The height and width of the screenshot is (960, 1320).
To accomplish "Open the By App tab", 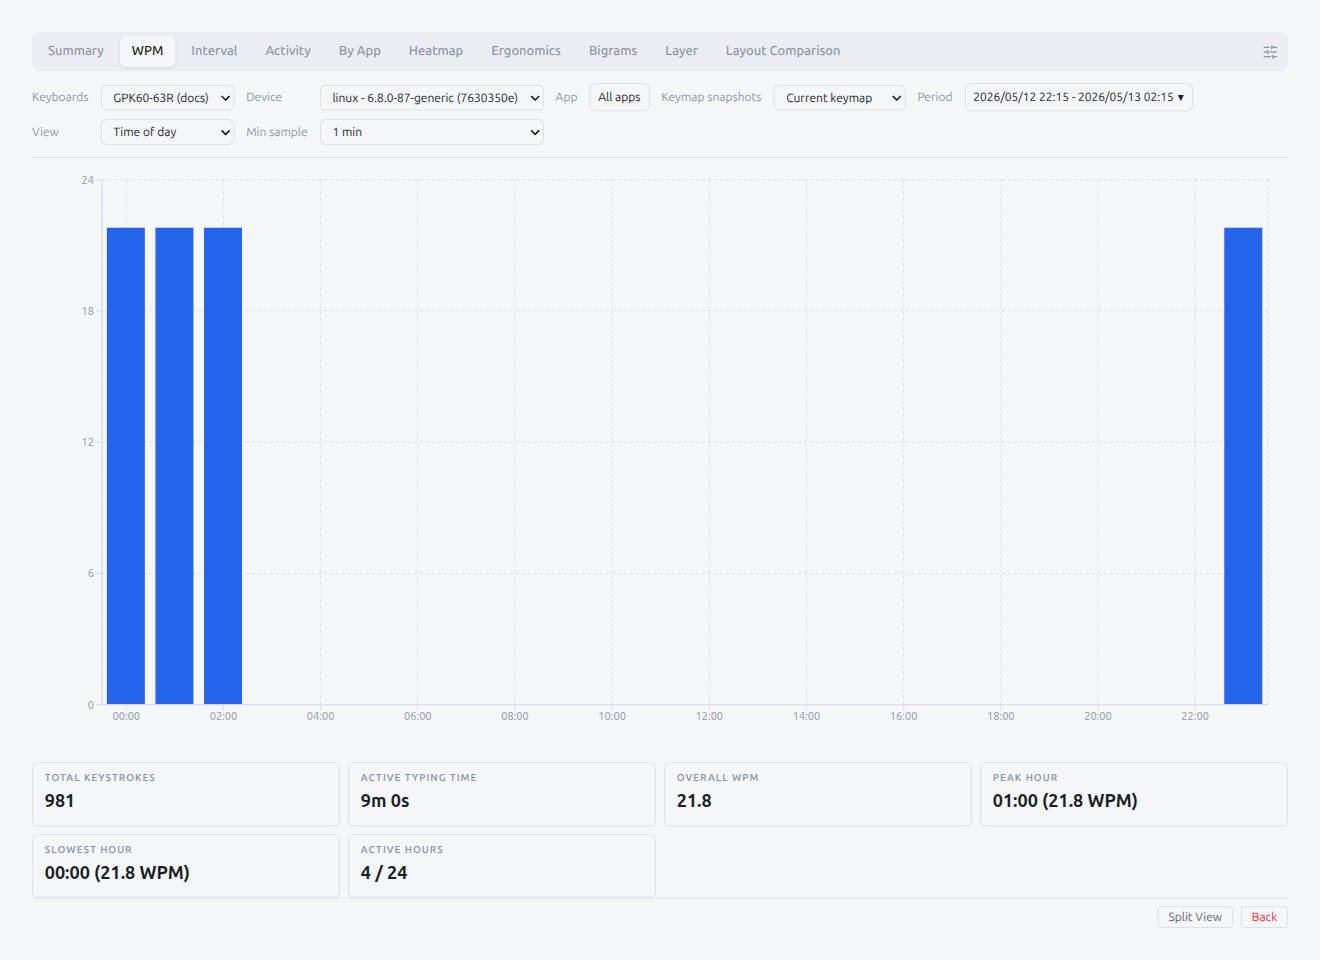I will pyautogui.click(x=360, y=51).
